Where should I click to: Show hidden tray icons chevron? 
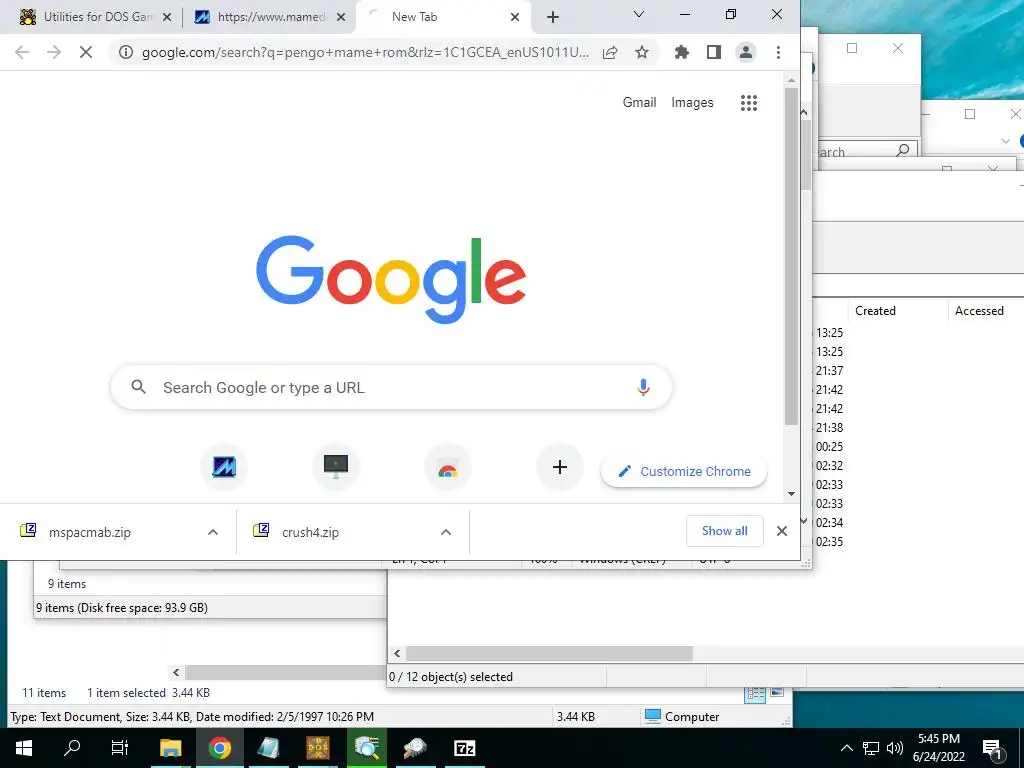(846, 748)
